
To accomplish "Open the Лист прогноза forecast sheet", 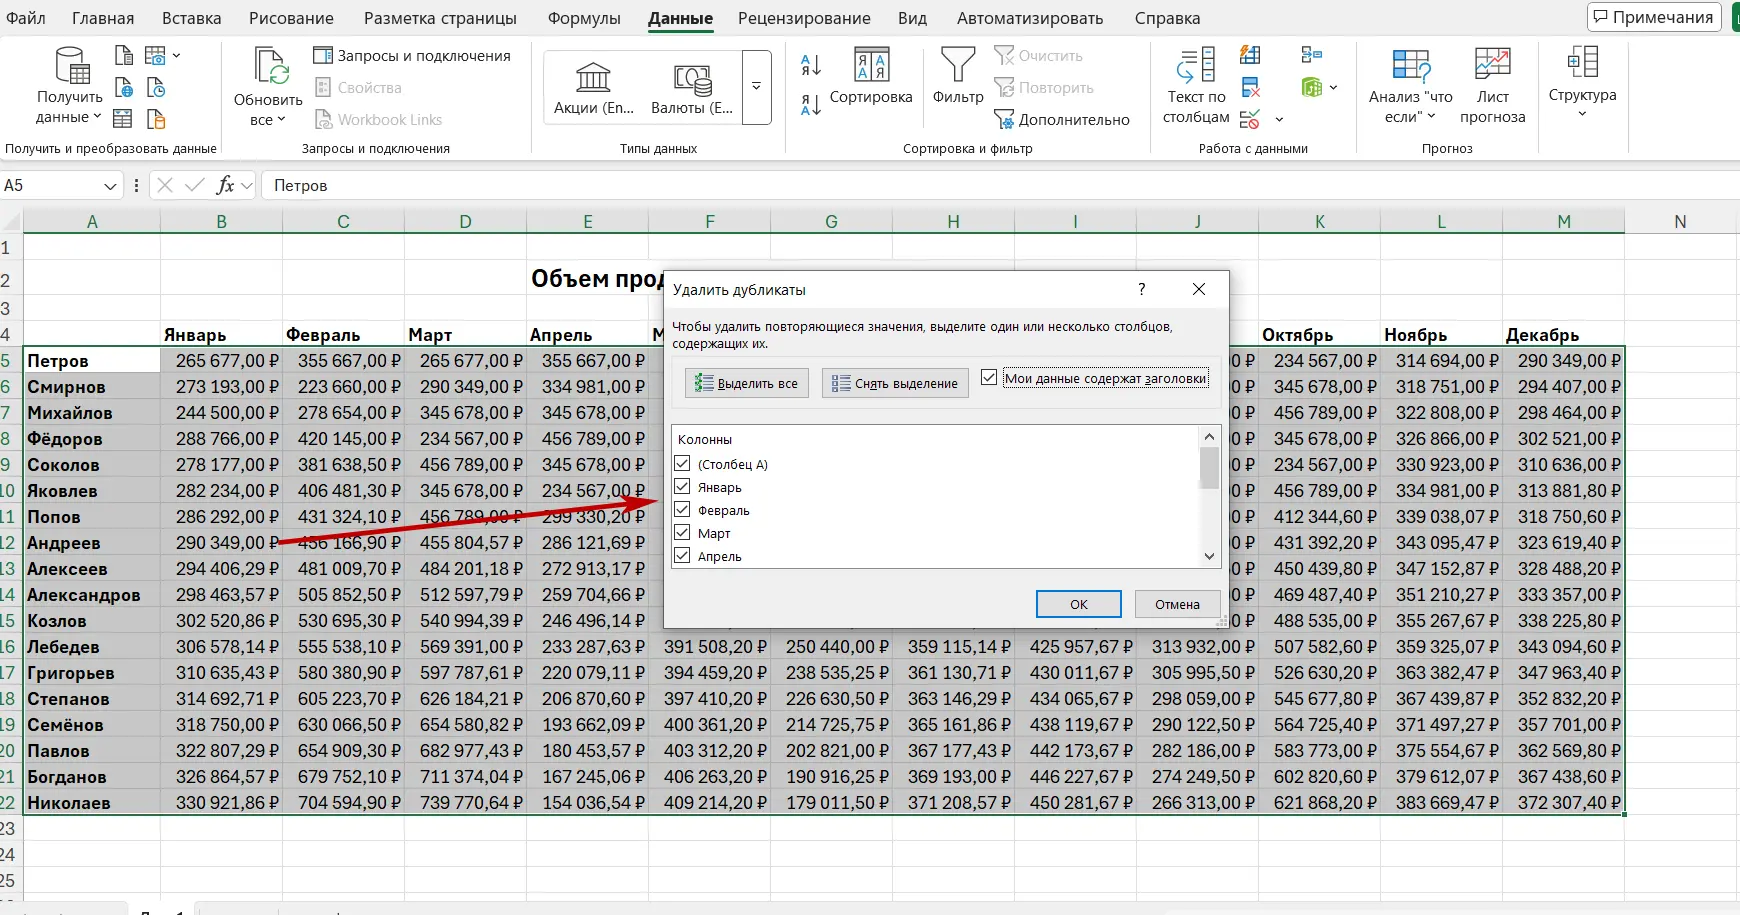I will pyautogui.click(x=1492, y=86).
